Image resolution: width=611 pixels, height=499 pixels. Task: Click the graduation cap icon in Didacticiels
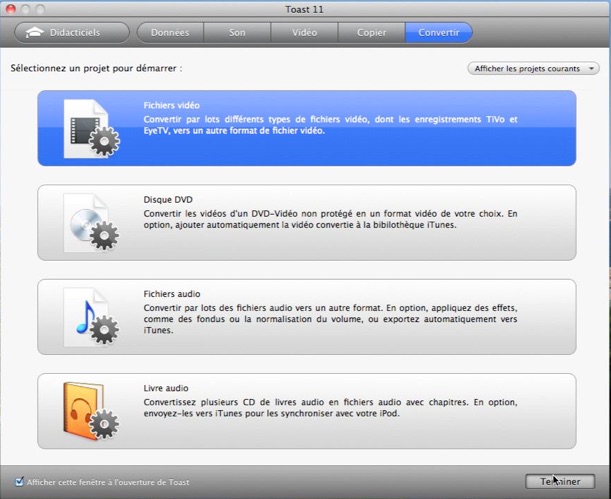pyautogui.click(x=35, y=33)
